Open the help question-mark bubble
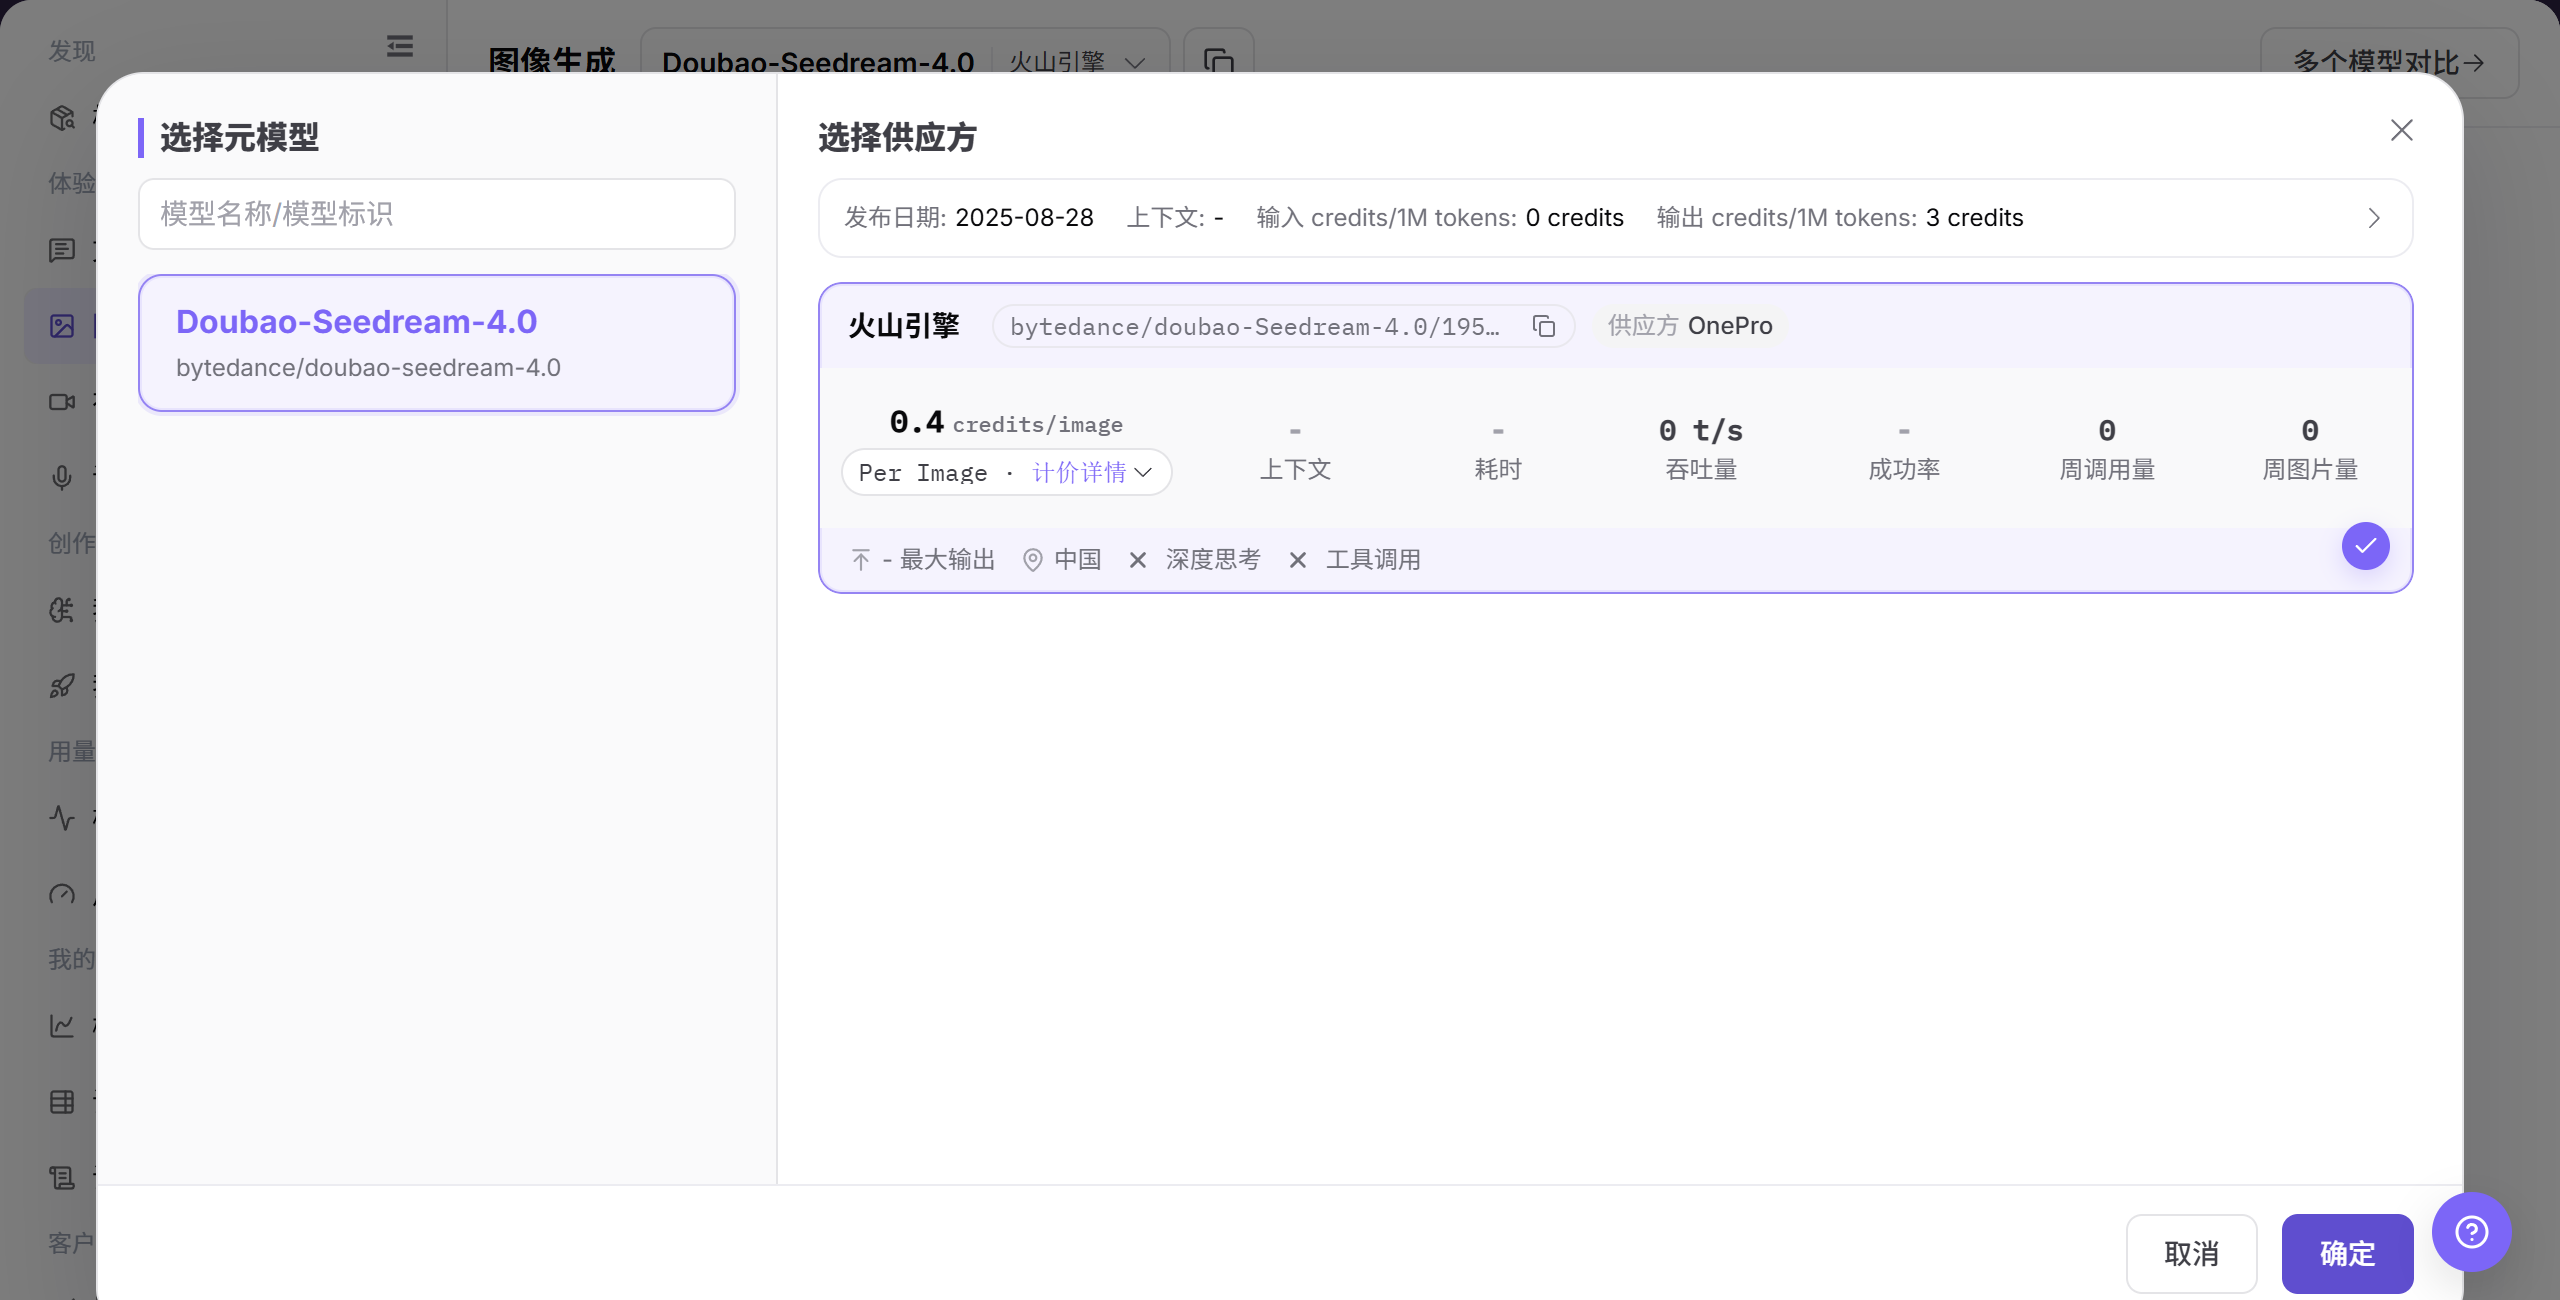This screenshot has width=2560, height=1300. pyautogui.click(x=2471, y=1231)
